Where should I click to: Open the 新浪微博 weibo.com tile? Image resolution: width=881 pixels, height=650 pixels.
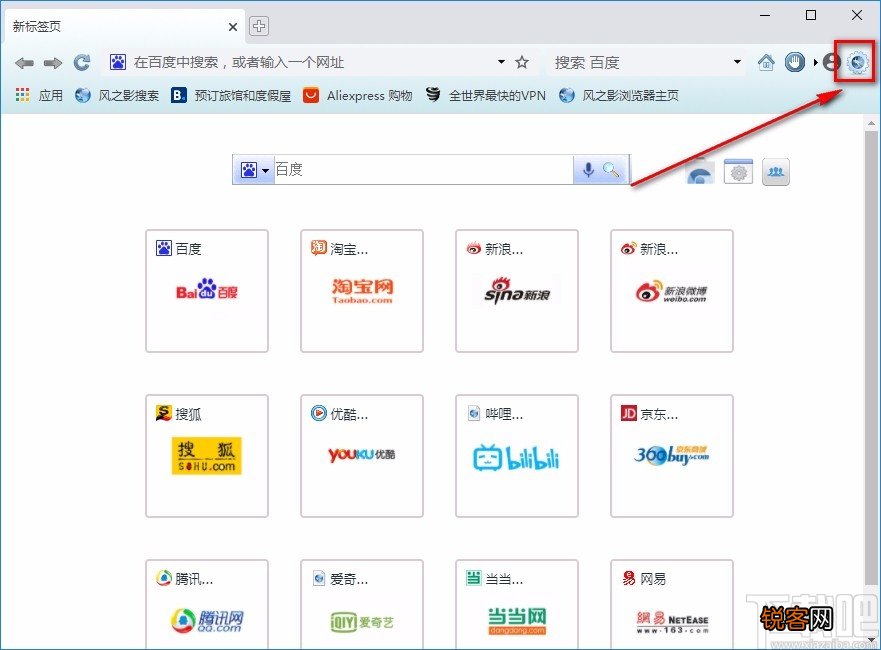click(x=672, y=291)
